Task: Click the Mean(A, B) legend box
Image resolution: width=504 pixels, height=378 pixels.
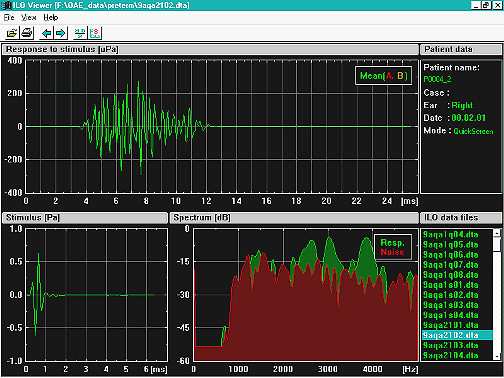Action: [383, 76]
